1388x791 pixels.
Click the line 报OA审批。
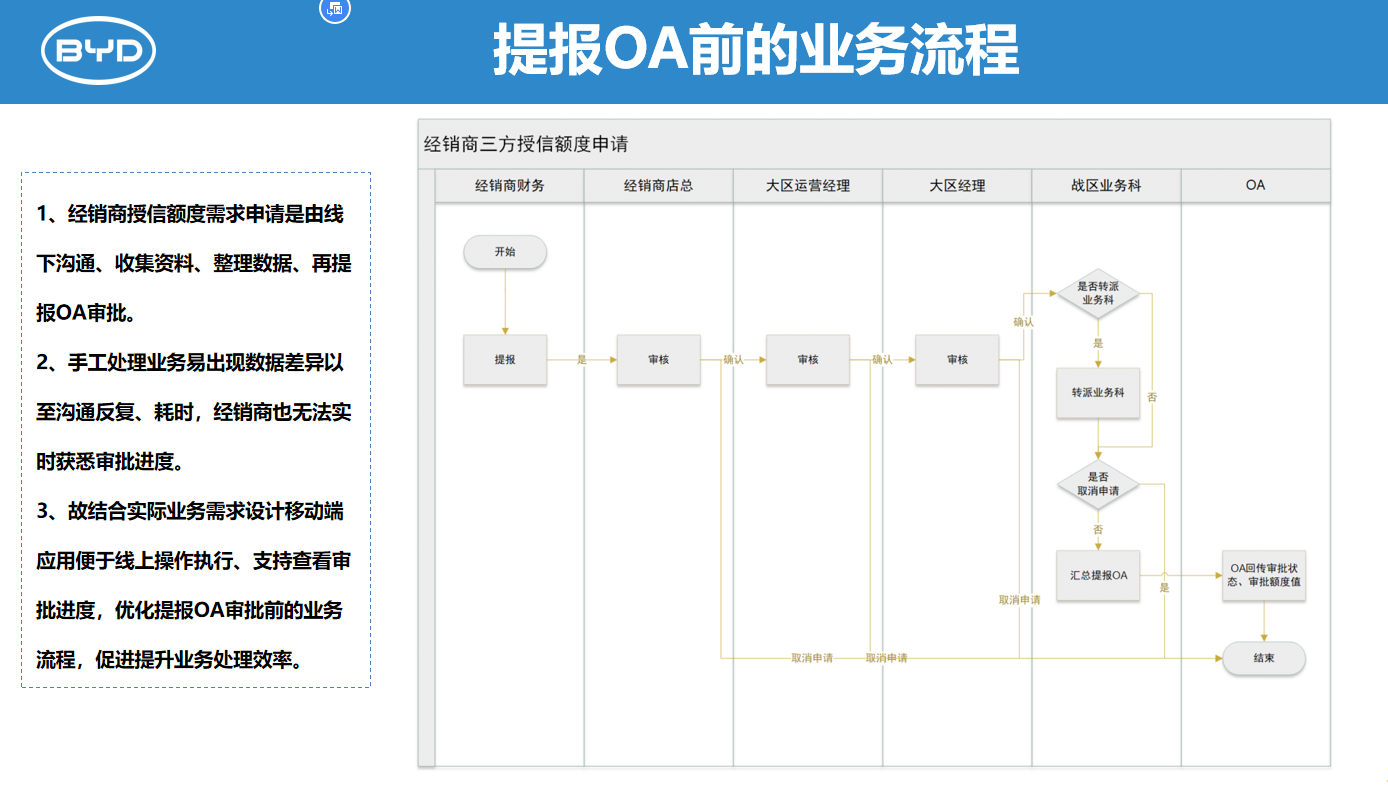[86, 313]
